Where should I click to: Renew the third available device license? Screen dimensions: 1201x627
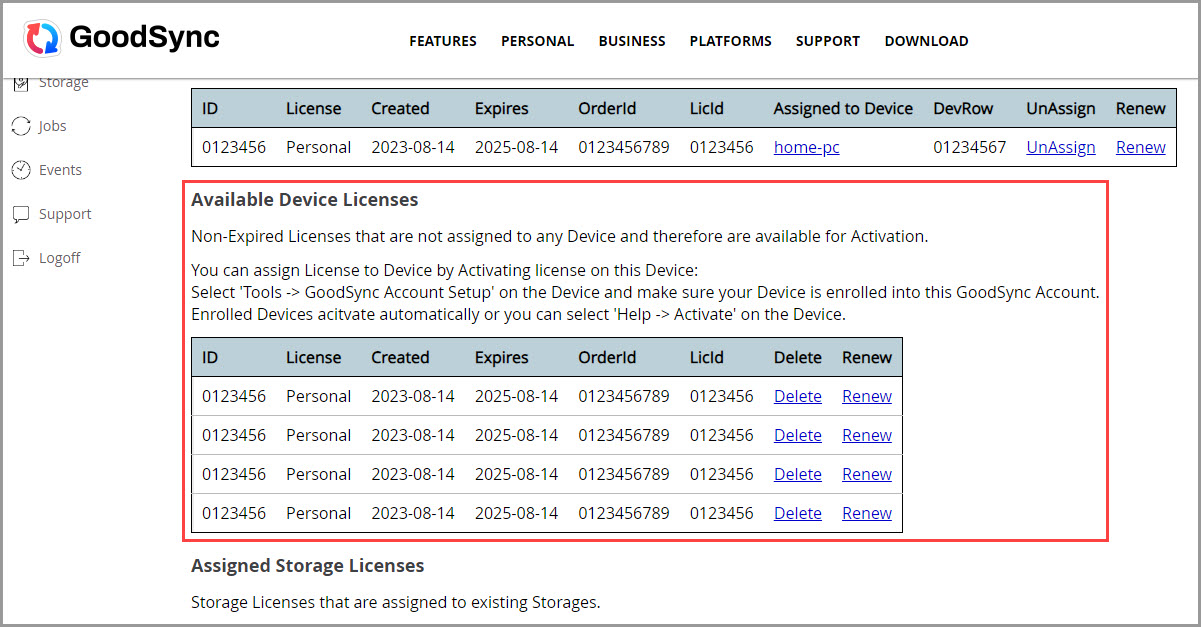[866, 473]
